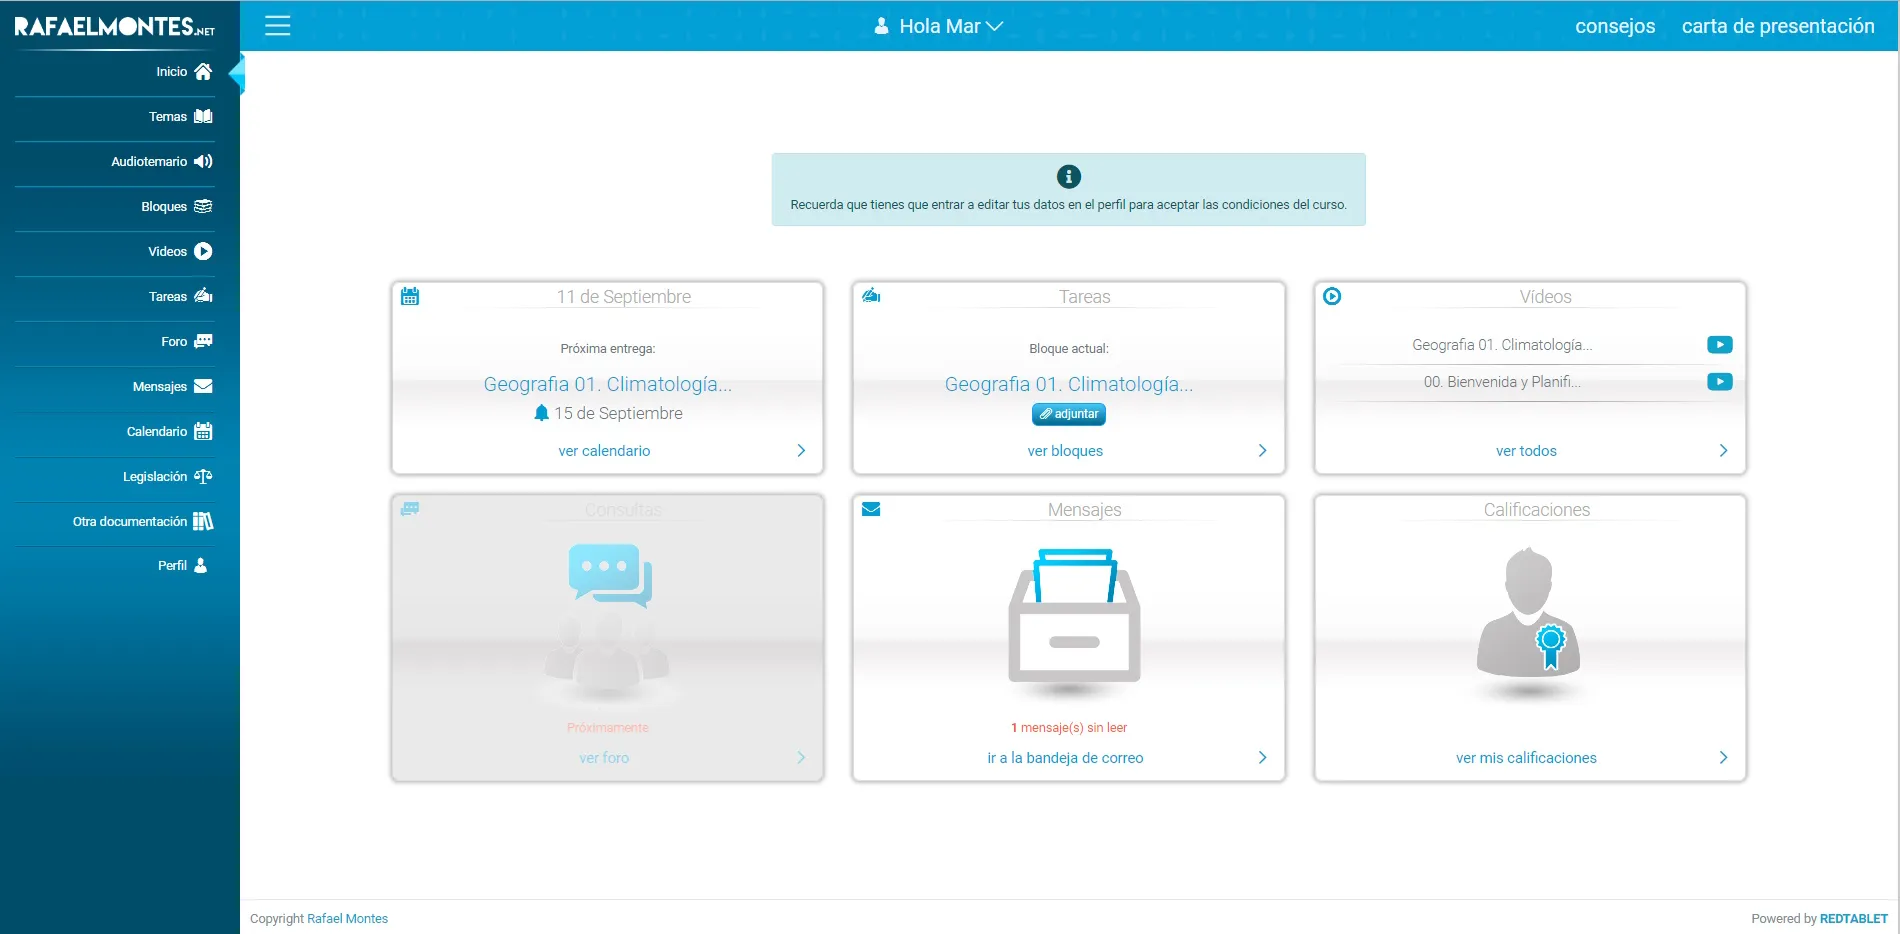Screen dimensions: 1900x934
Task: Play the 00. Bienvenida y Planifi video
Action: tap(1719, 382)
